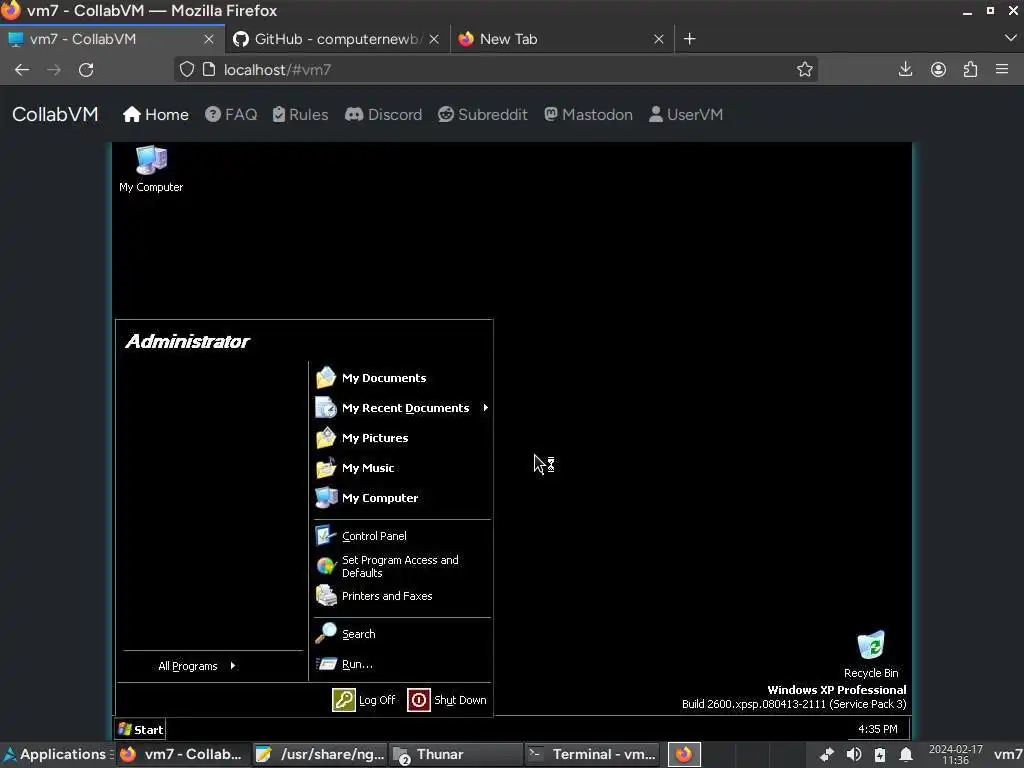Bookmark this page with star icon
Screen dimensions: 1024x768
[x=805, y=69]
